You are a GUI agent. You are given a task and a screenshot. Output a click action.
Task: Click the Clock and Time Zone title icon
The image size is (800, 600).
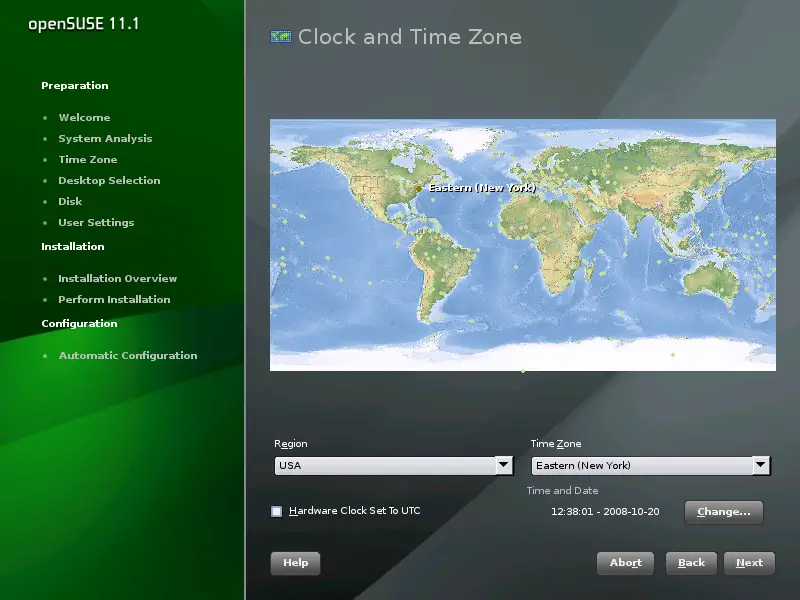tap(280, 38)
